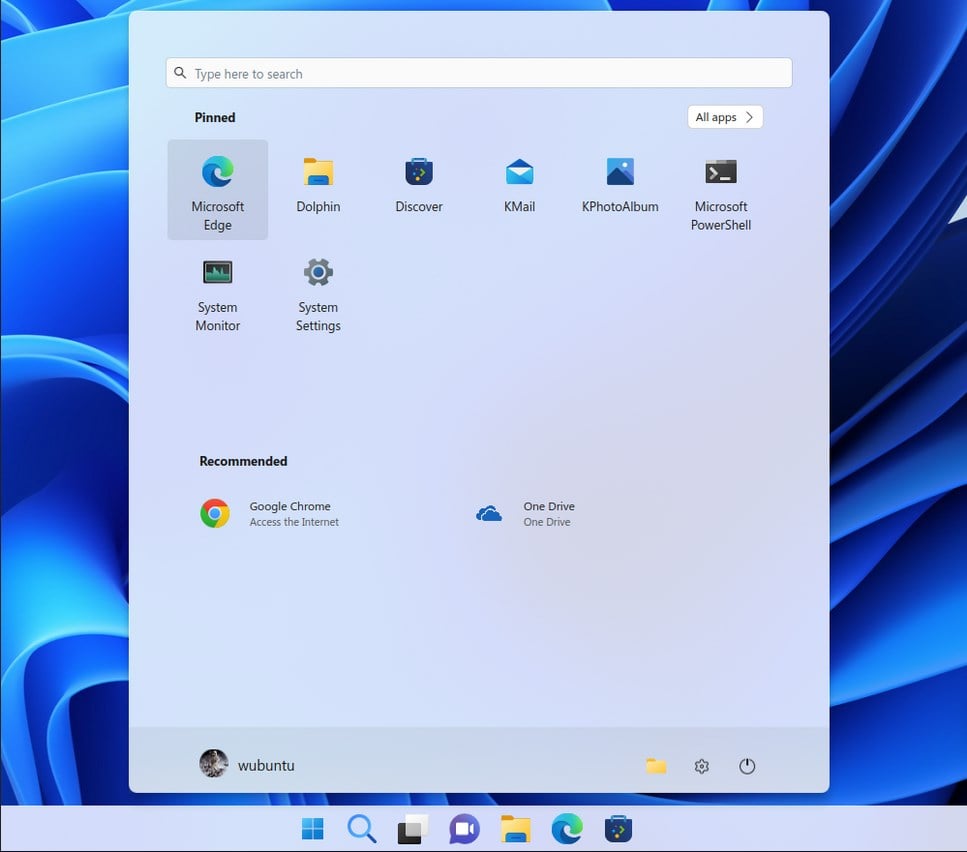Click the 'Type here to search' field
This screenshot has height=852, width=967.
click(x=479, y=73)
